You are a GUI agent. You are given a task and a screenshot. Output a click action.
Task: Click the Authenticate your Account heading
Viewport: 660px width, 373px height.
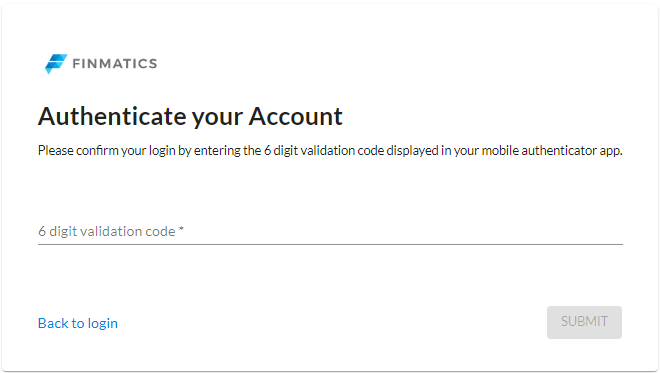click(190, 117)
